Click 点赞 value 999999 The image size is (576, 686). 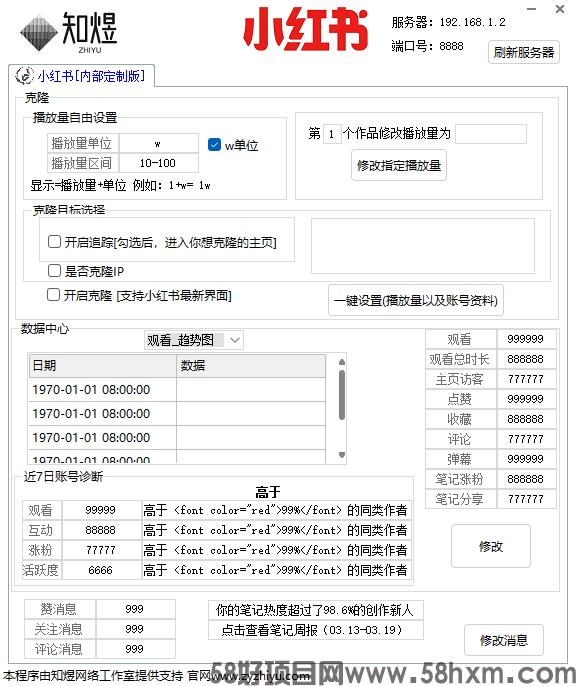526,399
